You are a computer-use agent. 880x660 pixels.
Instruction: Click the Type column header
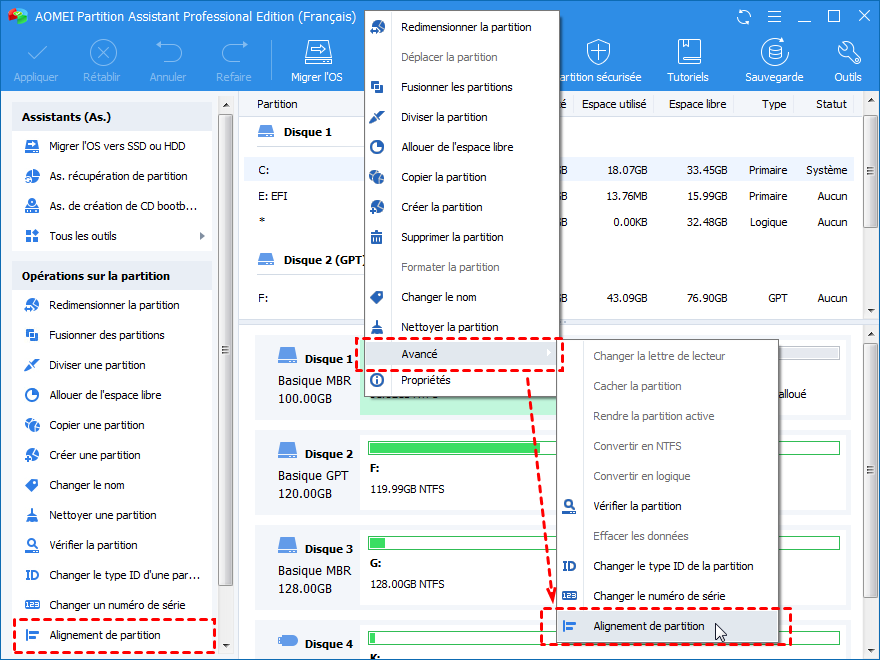773,104
